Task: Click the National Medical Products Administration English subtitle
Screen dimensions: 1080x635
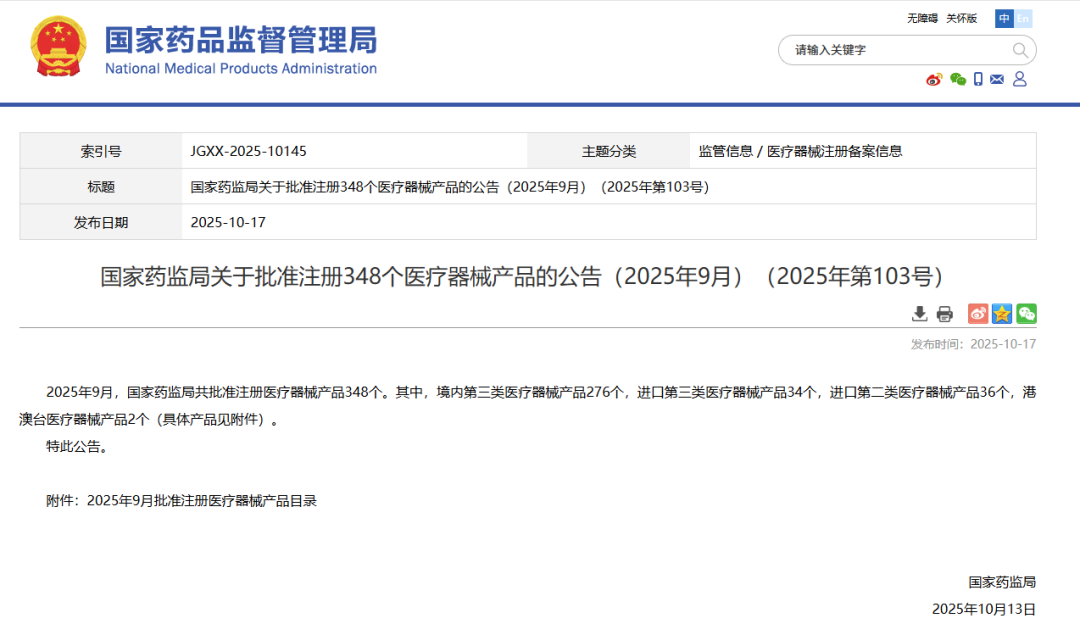Action: [x=241, y=68]
